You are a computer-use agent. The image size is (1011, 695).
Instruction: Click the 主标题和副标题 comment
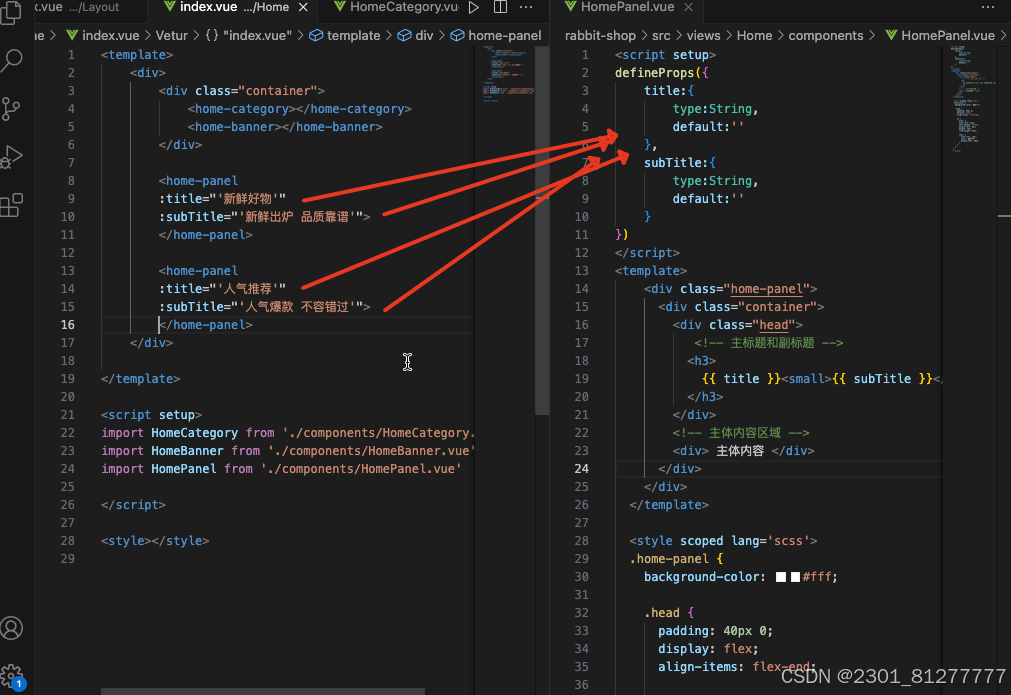[x=769, y=343]
